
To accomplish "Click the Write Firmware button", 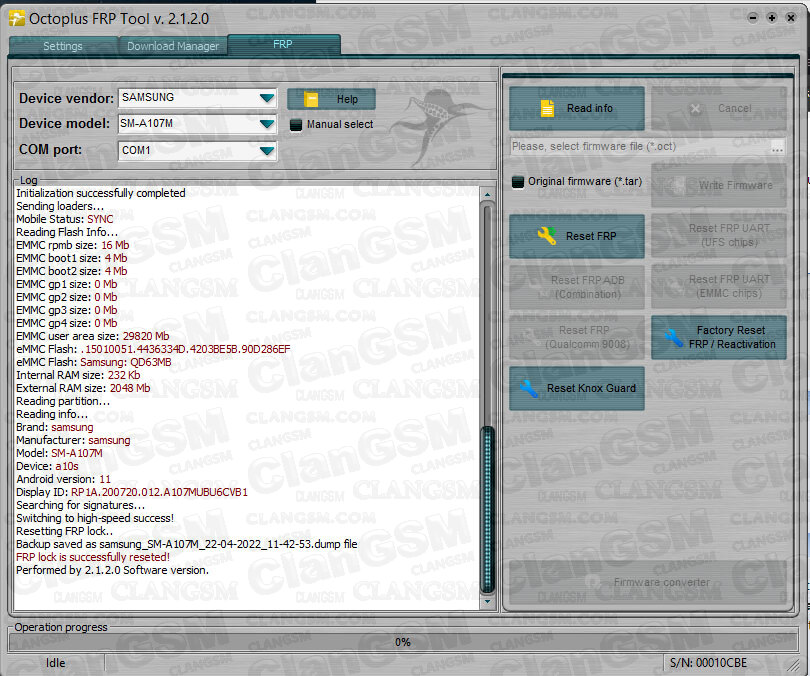I will [x=719, y=185].
